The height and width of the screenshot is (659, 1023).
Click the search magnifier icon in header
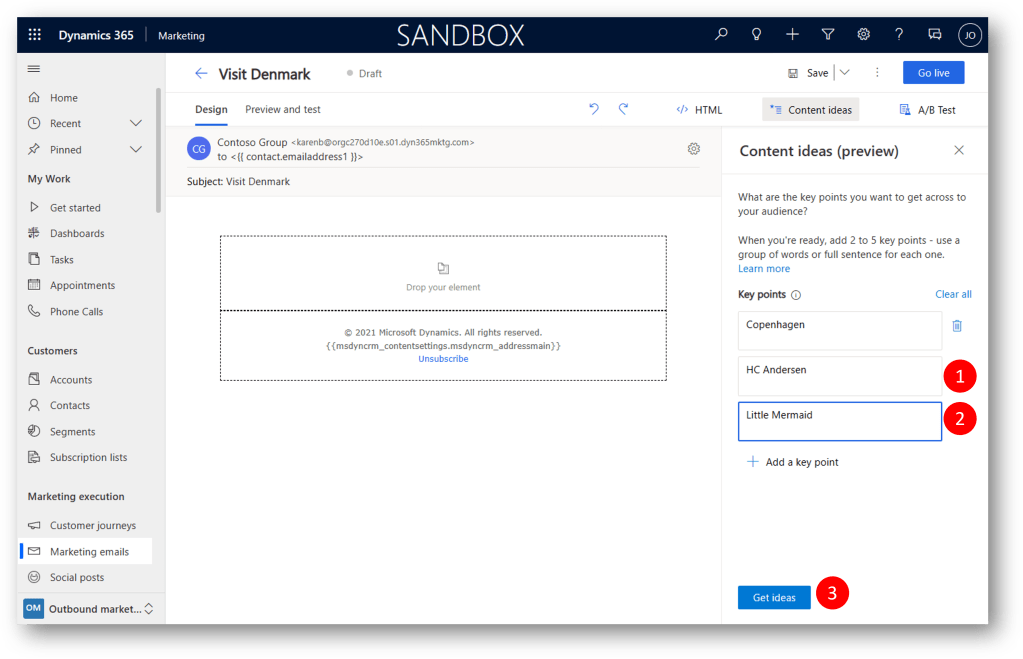pos(721,35)
